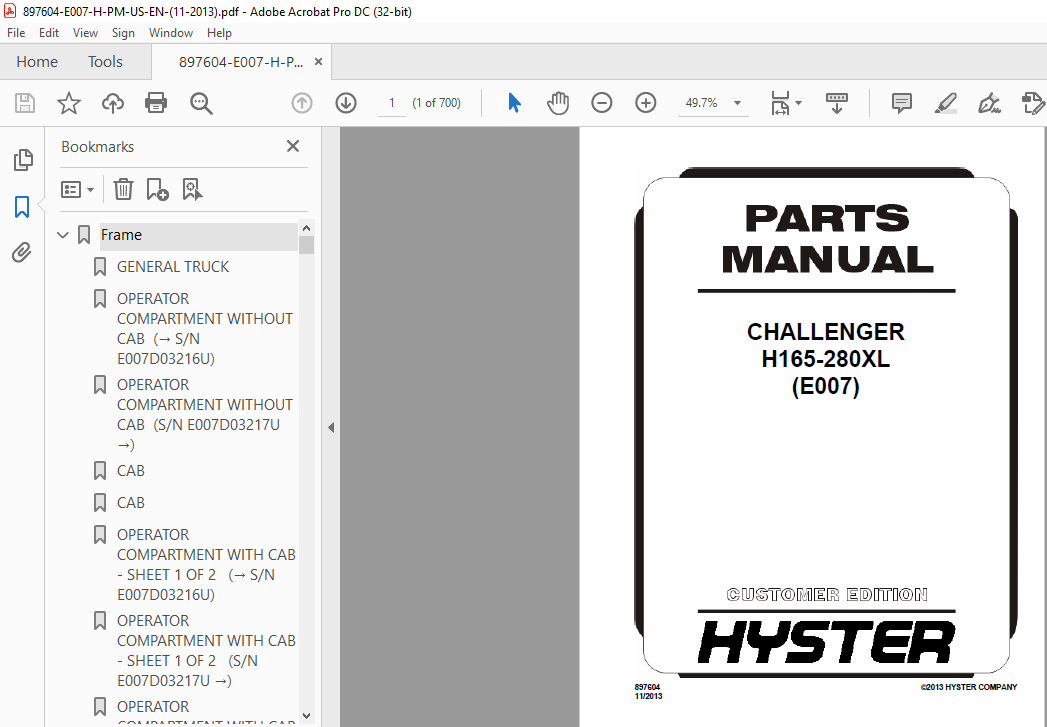The height and width of the screenshot is (727, 1047).
Task: Upload the file to Document Cloud
Action: pyautogui.click(x=112, y=103)
